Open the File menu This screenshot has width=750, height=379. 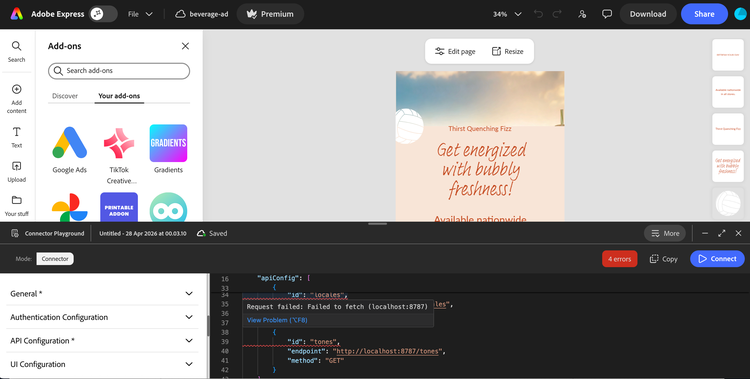point(140,14)
